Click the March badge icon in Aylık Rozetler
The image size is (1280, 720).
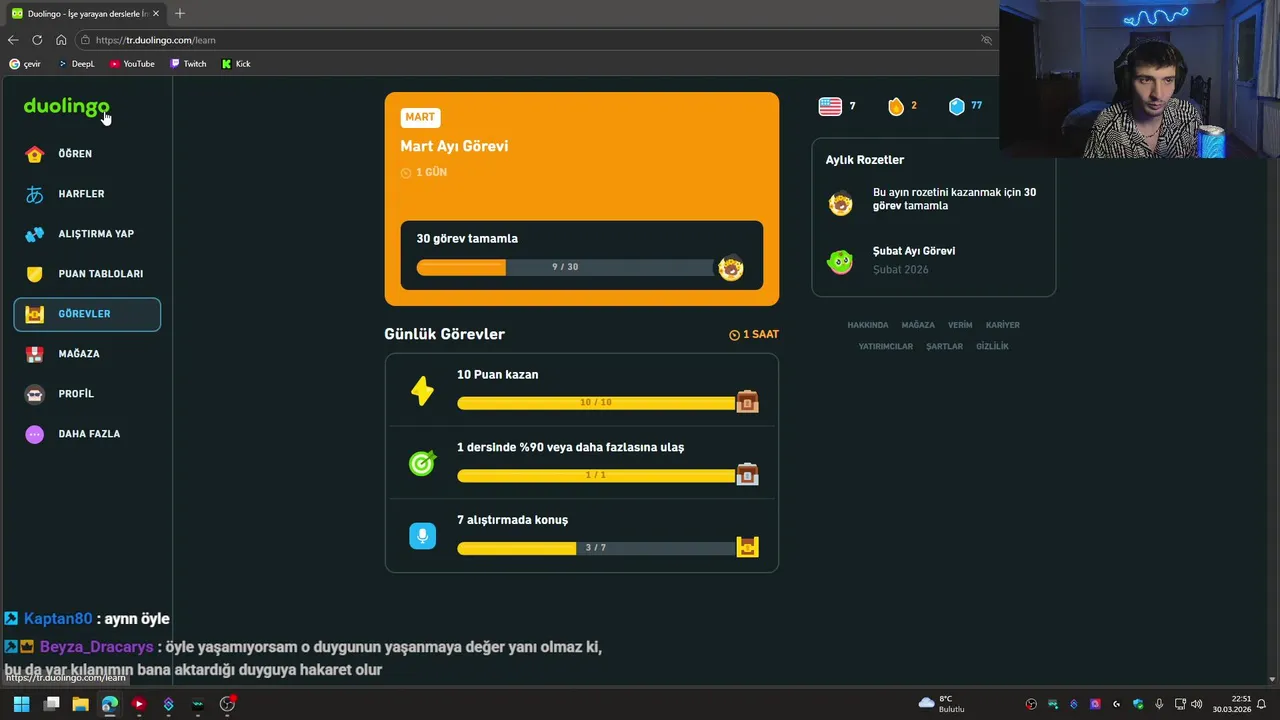tap(840, 203)
